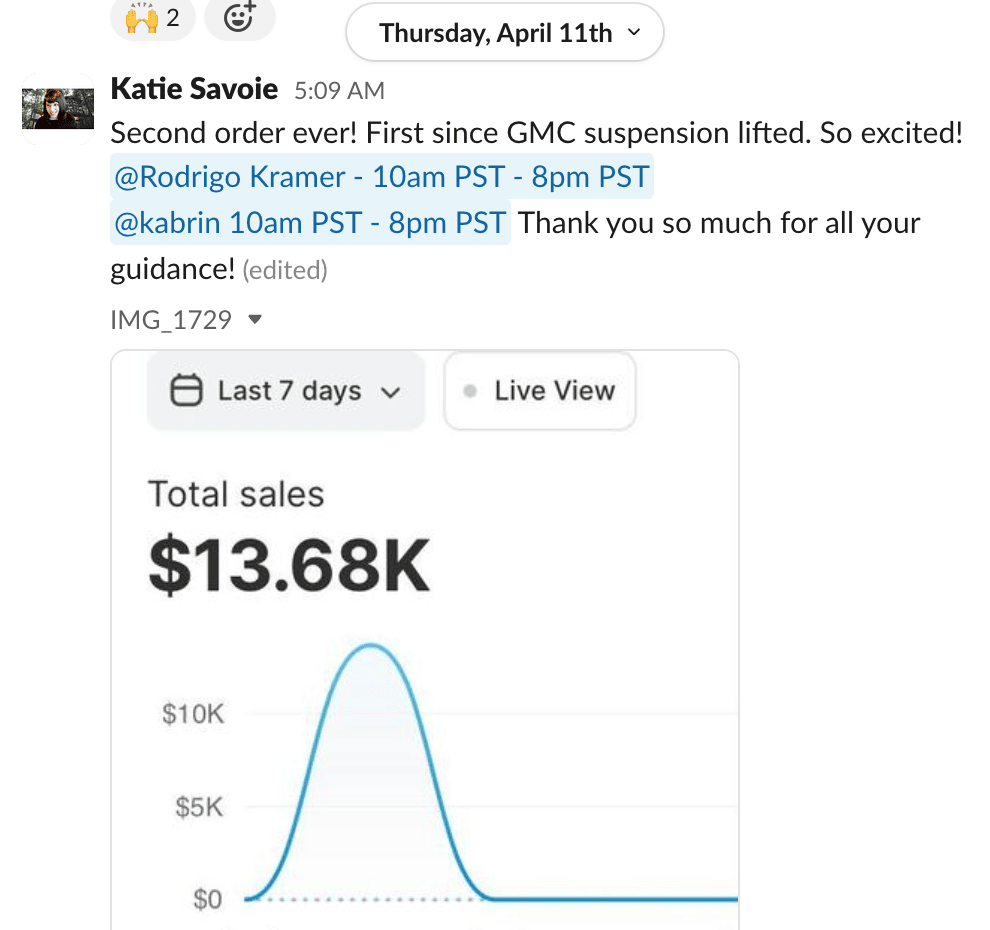The width and height of the screenshot is (990, 930).
Task: Click the (edited) message label
Action: click(x=285, y=270)
